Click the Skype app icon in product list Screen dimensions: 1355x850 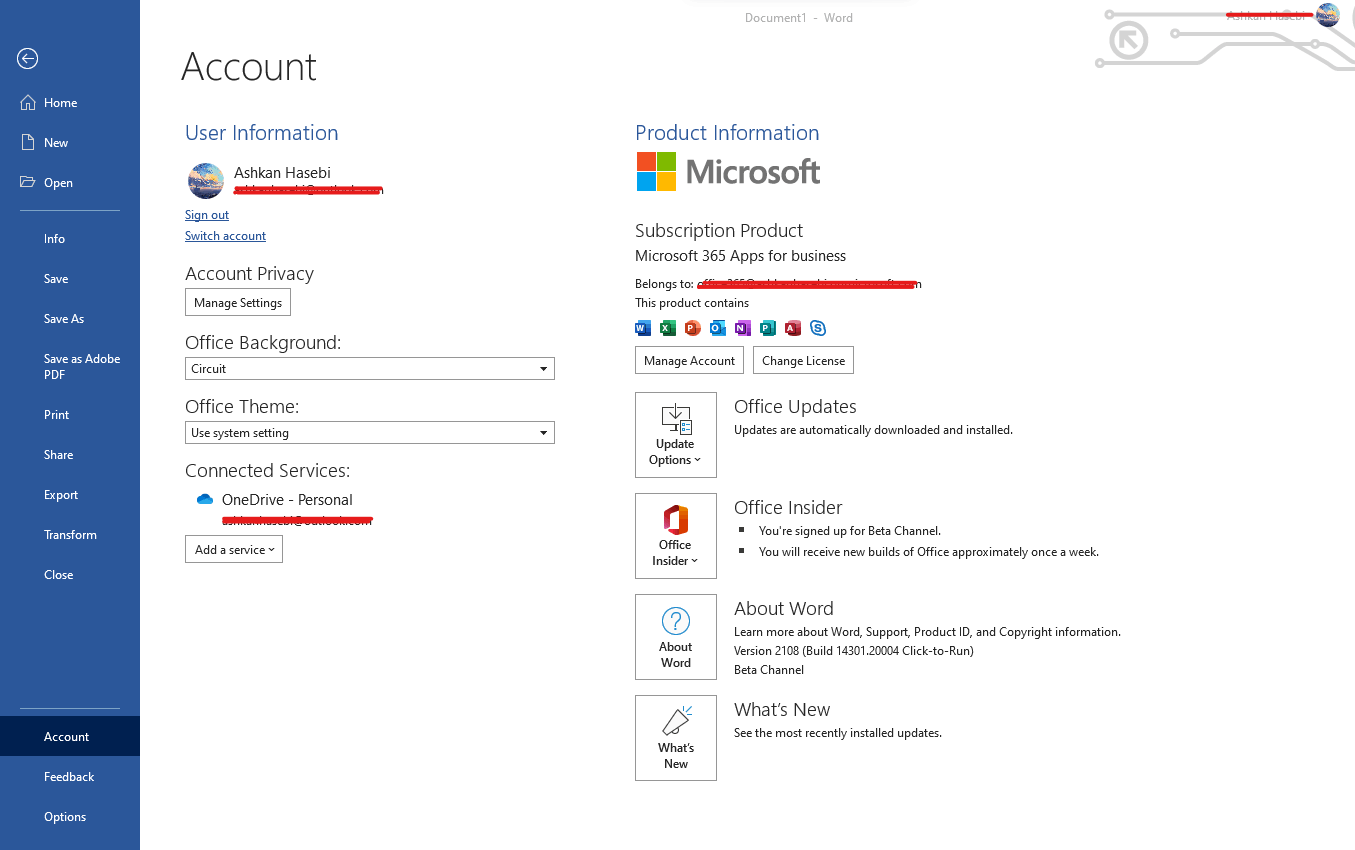click(818, 328)
